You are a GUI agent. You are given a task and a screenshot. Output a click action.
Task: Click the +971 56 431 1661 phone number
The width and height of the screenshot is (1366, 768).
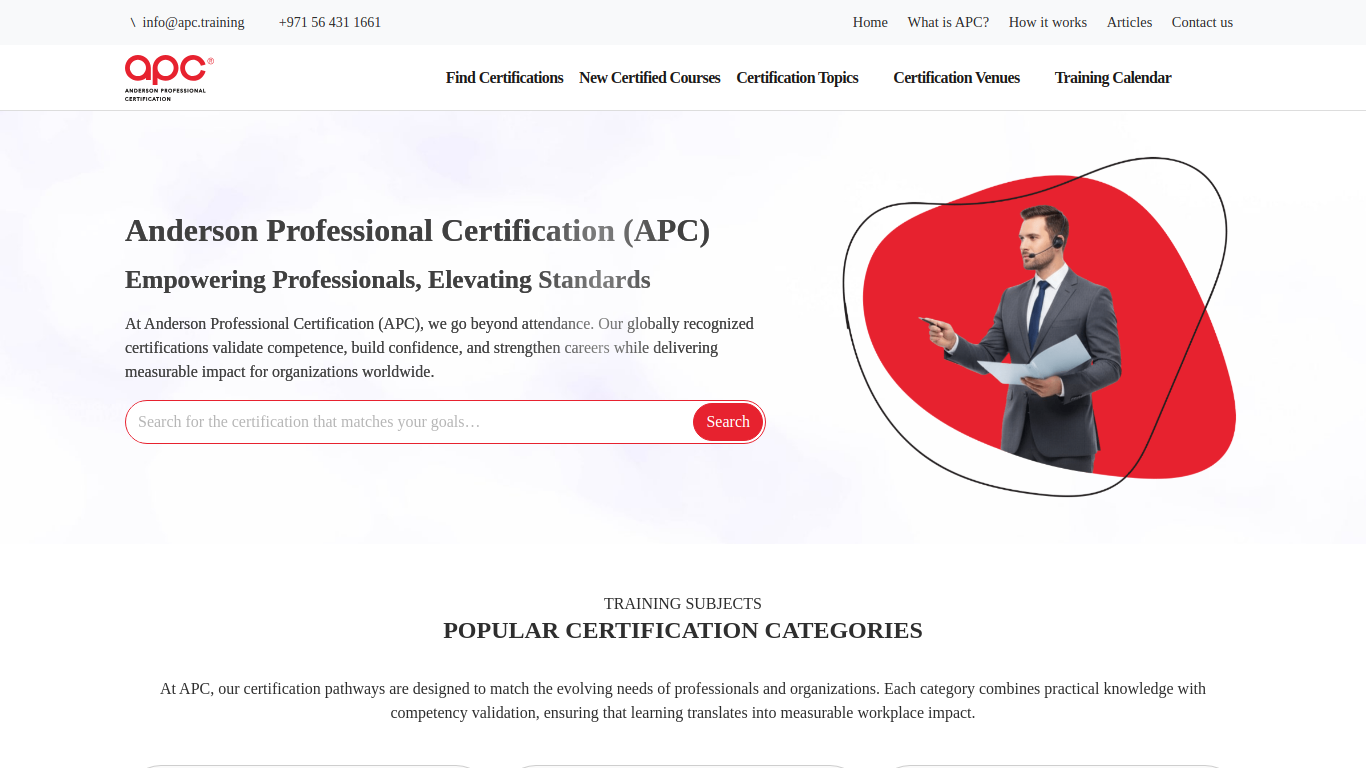click(x=329, y=22)
